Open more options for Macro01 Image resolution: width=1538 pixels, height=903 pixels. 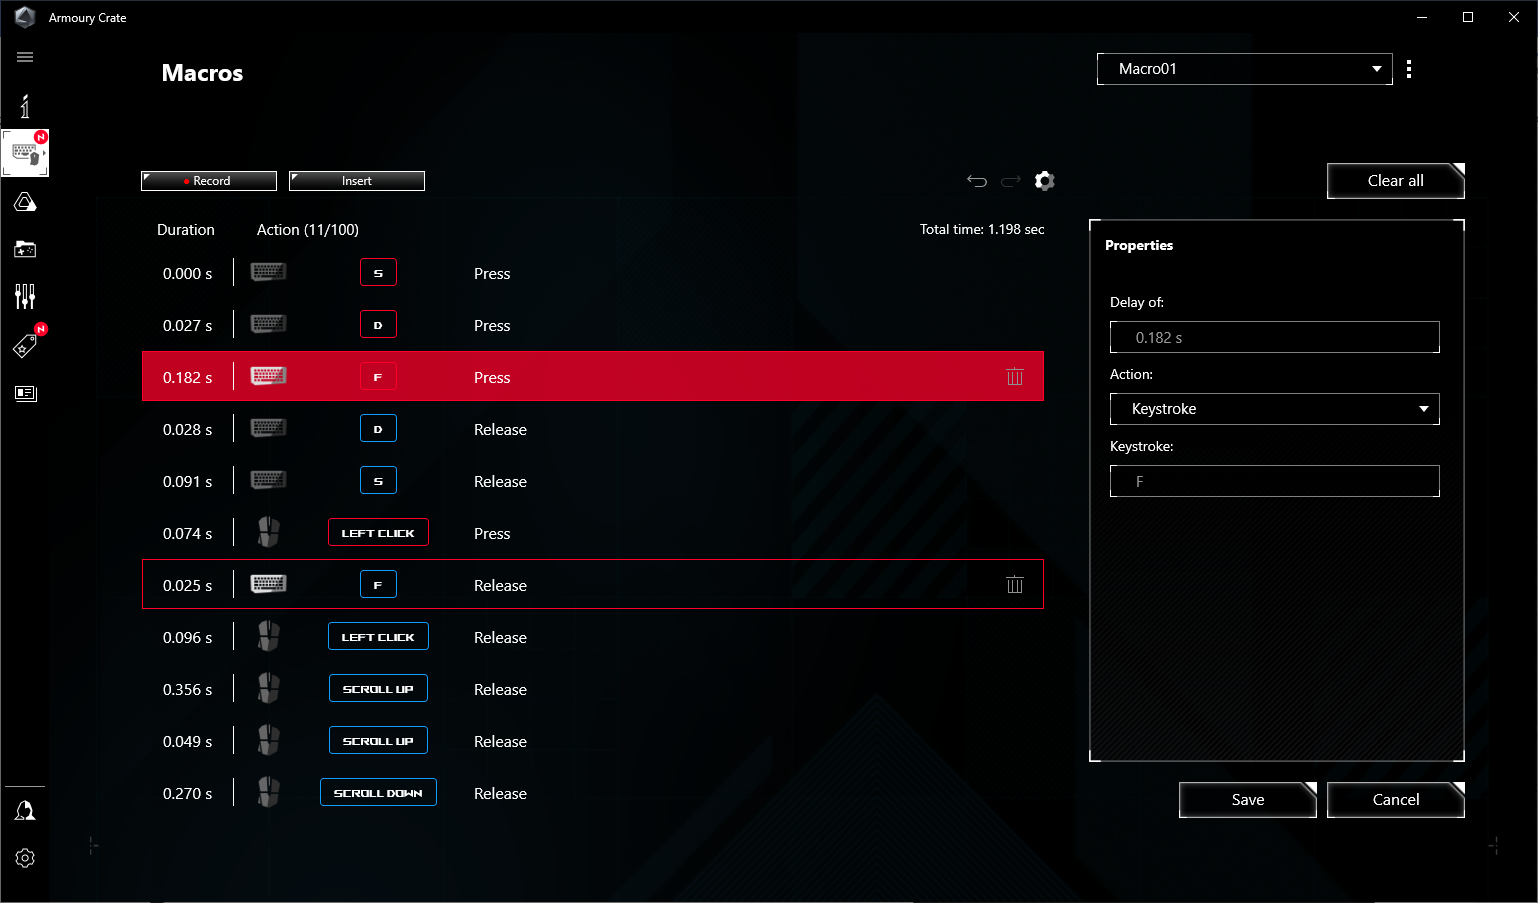tap(1409, 69)
